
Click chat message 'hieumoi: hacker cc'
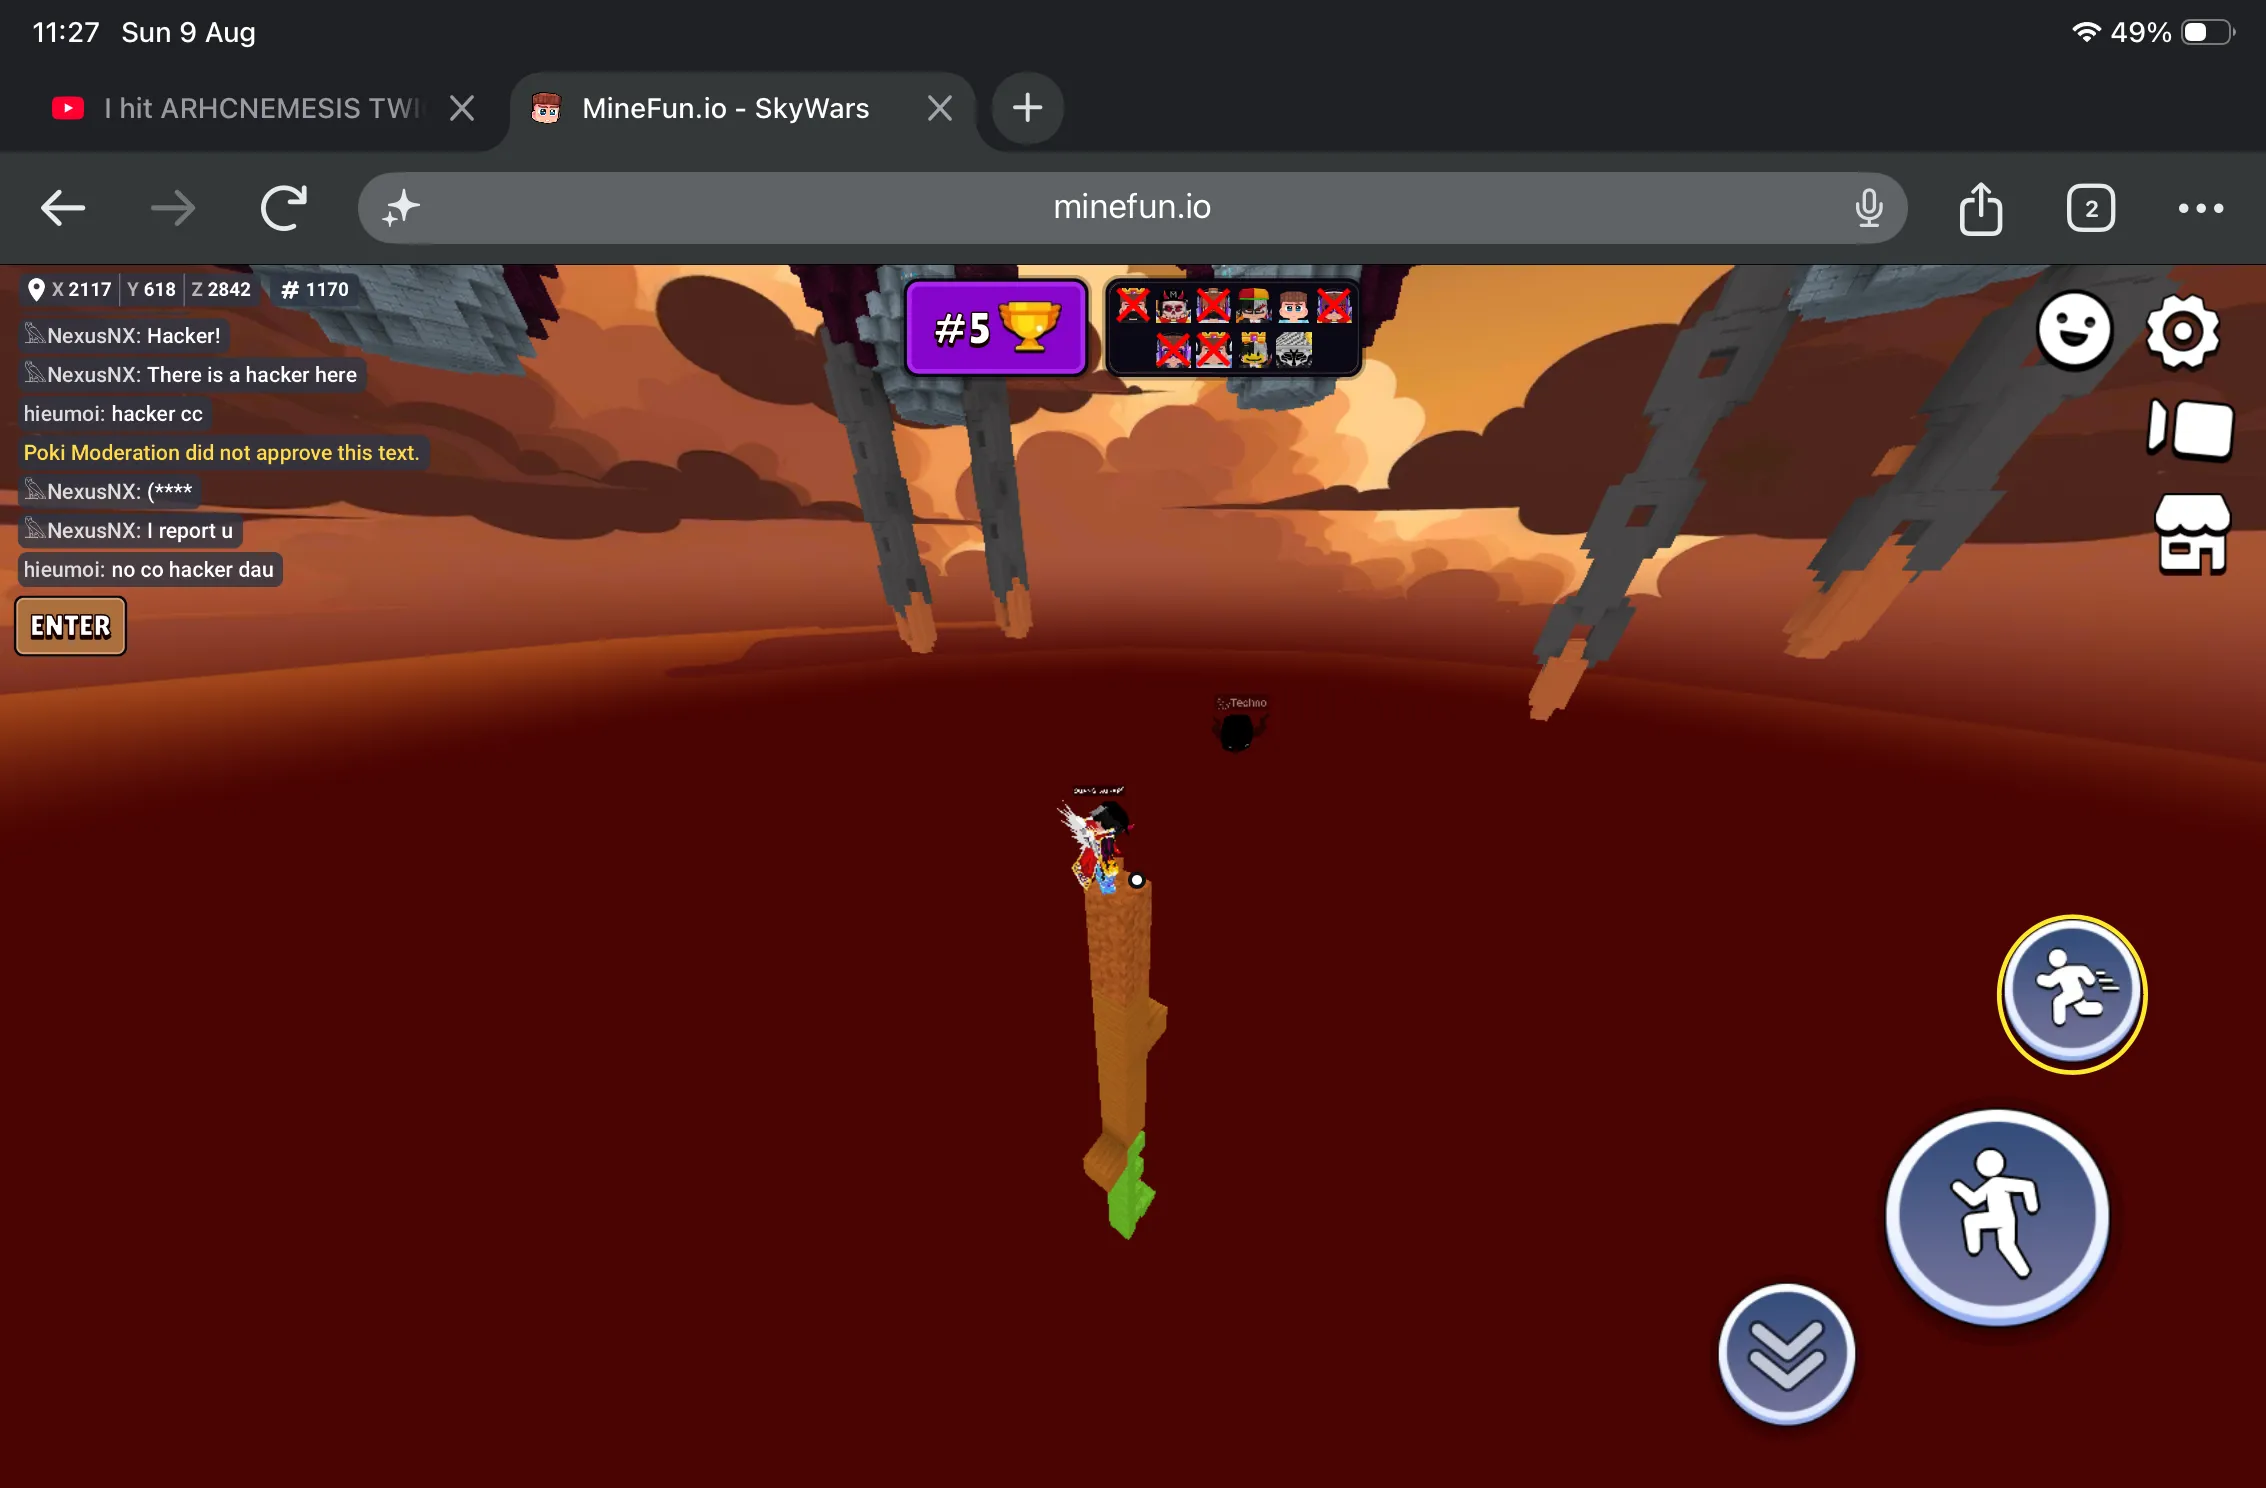click(x=114, y=413)
